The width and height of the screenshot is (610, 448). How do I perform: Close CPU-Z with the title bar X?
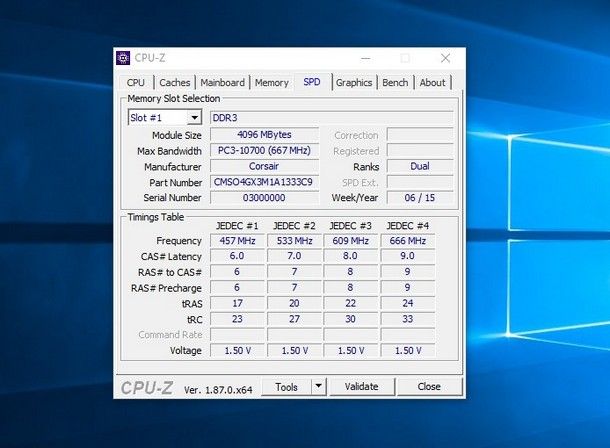[x=445, y=58]
